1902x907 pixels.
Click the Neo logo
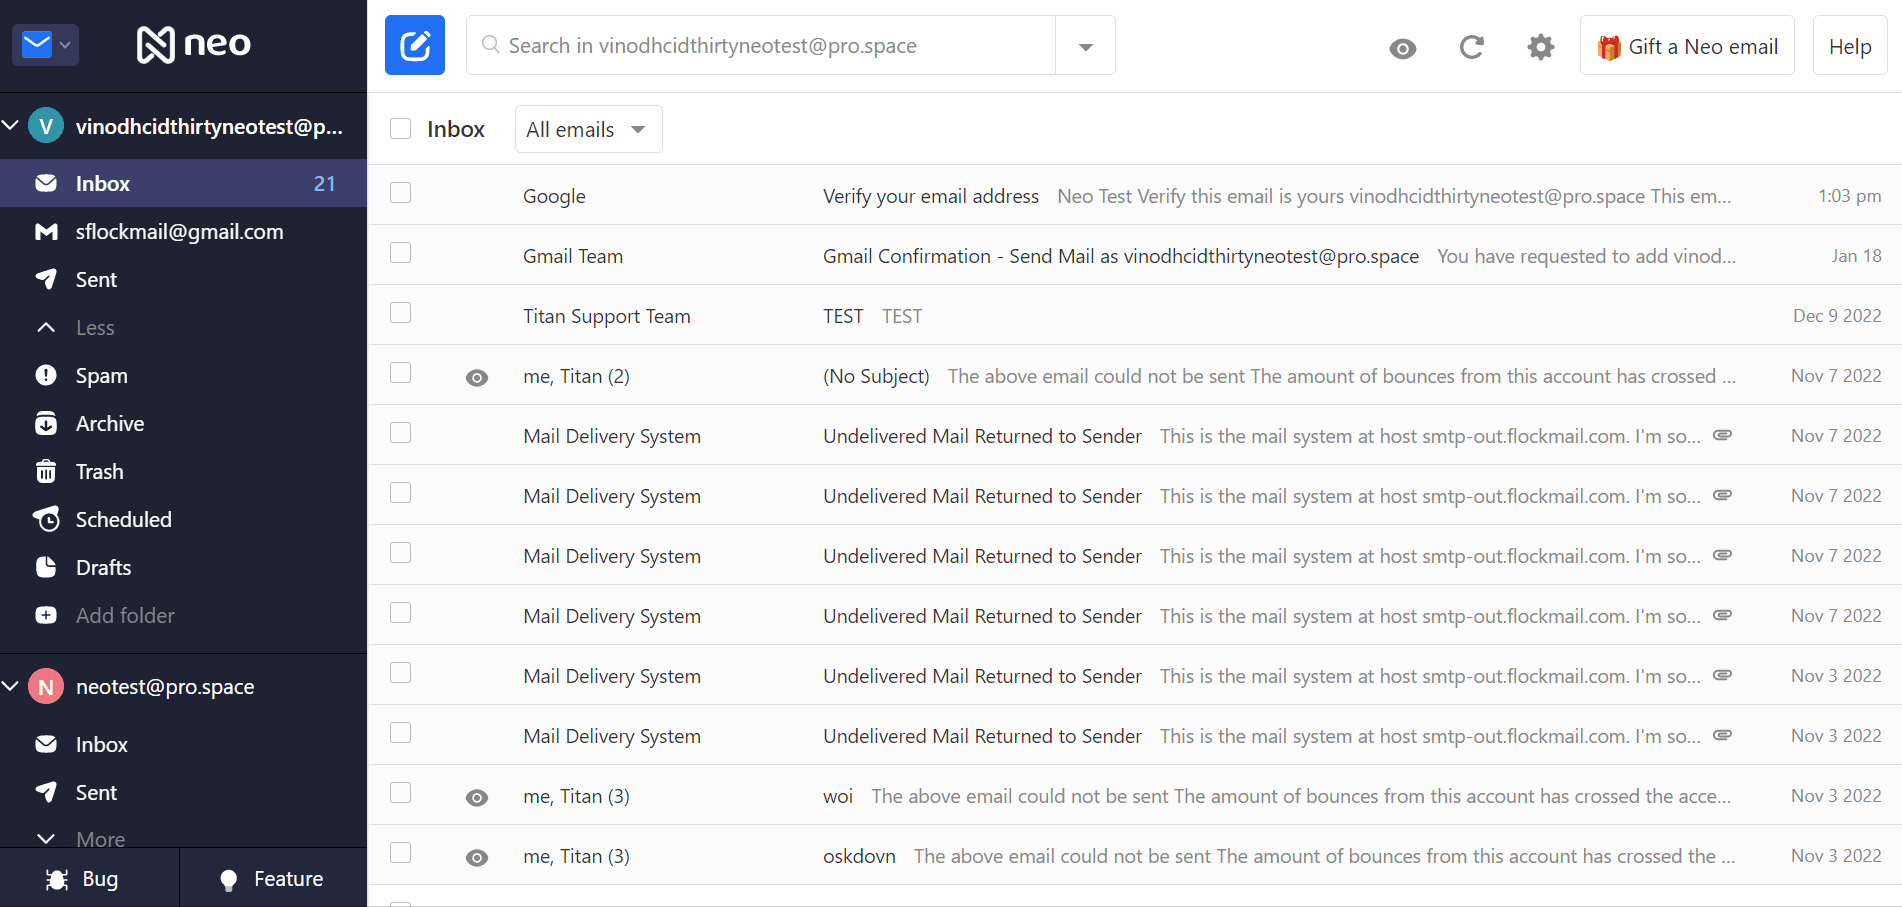tap(193, 44)
